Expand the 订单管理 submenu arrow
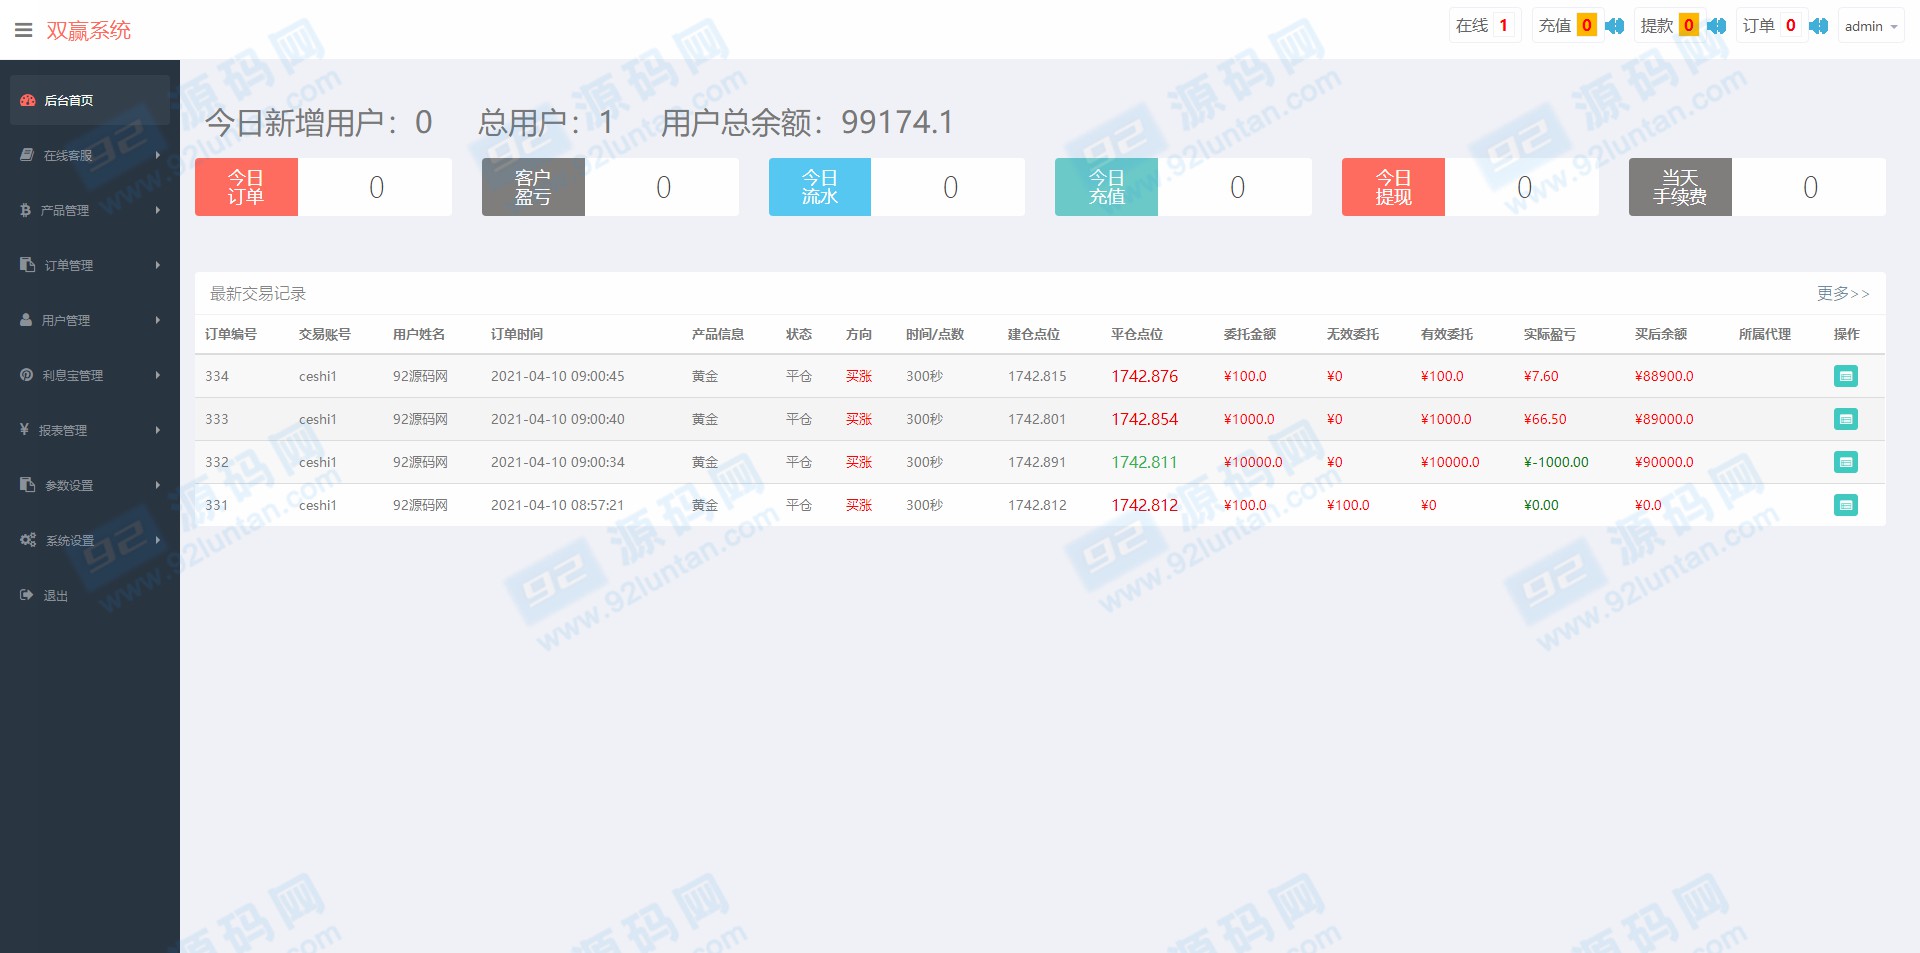 pos(158,265)
